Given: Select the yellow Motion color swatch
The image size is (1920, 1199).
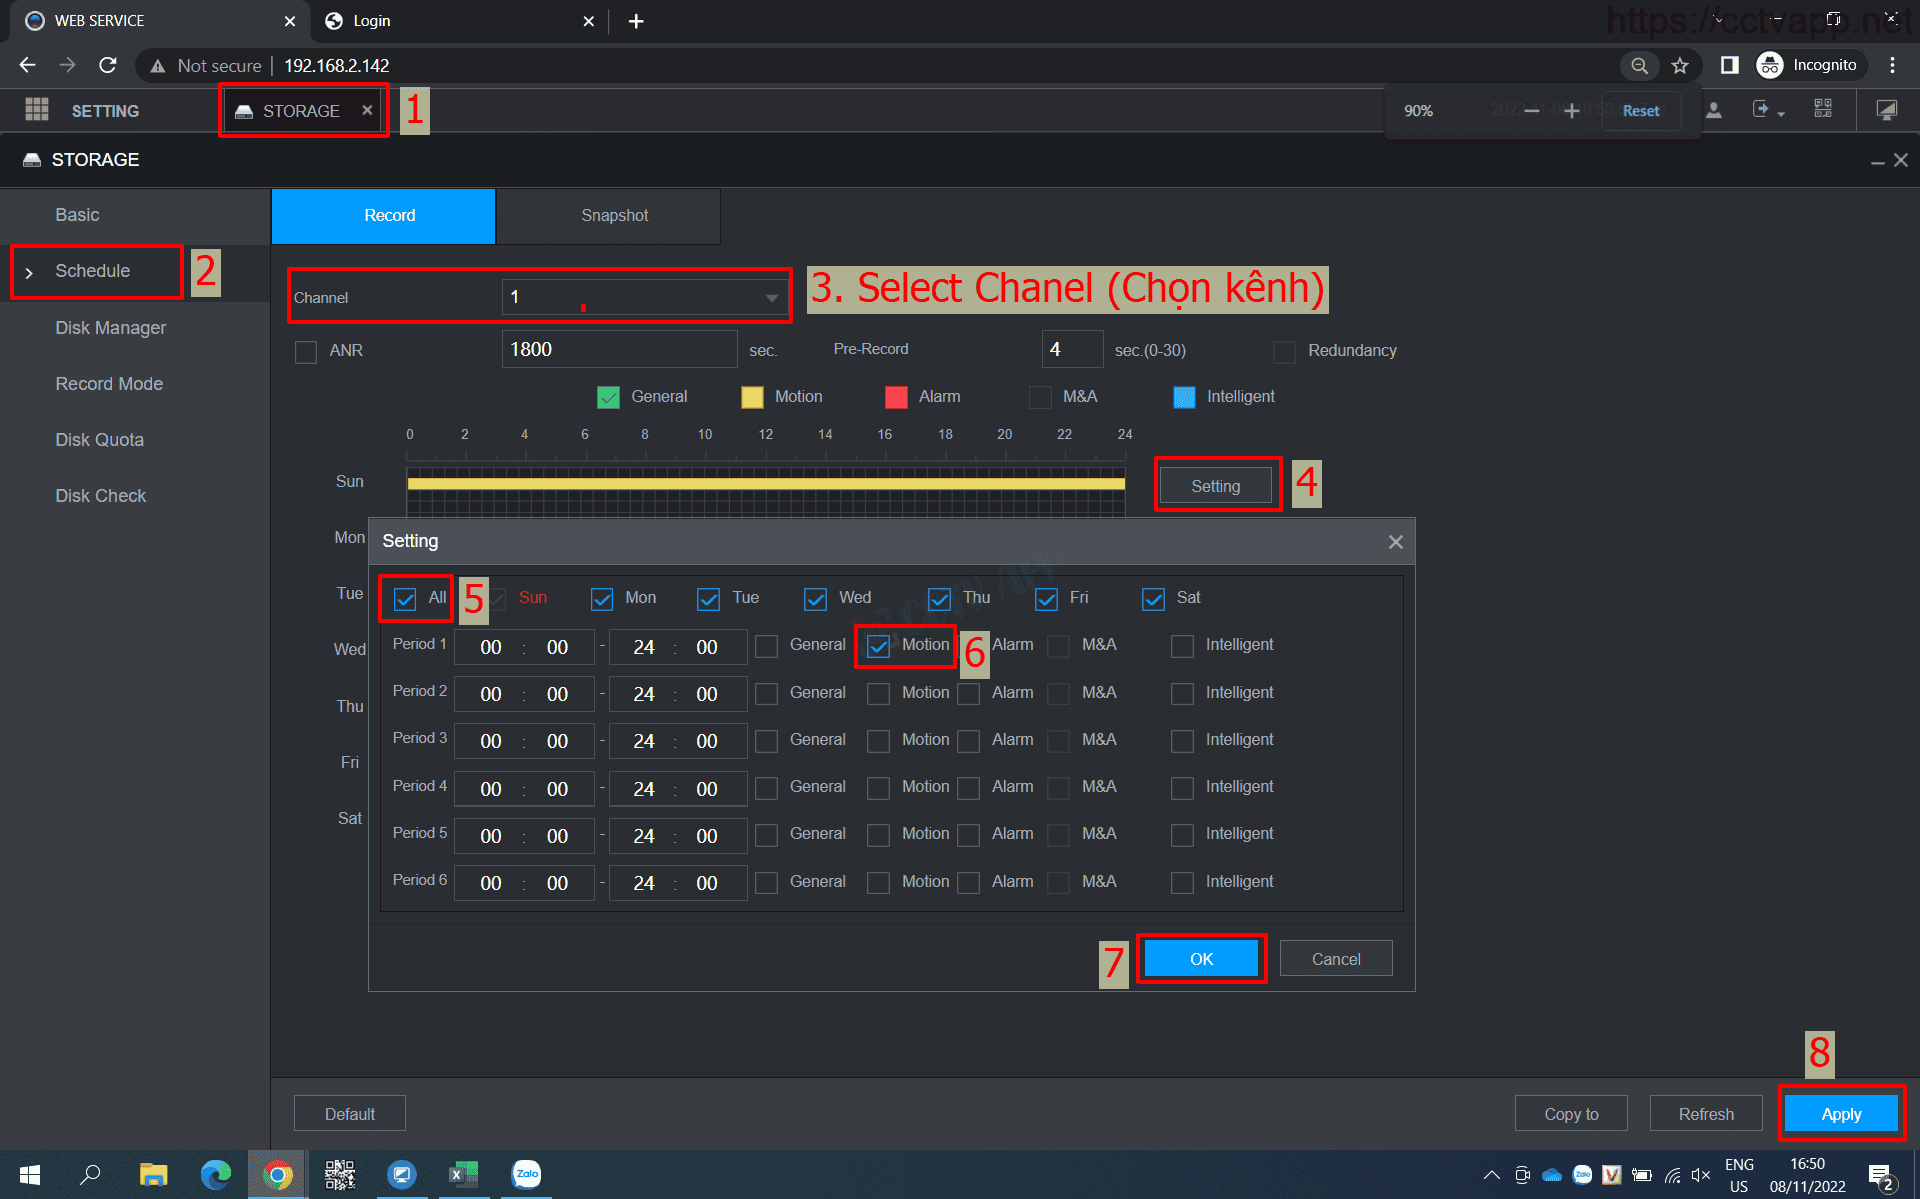Looking at the screenshot, I should click(752, 398).
